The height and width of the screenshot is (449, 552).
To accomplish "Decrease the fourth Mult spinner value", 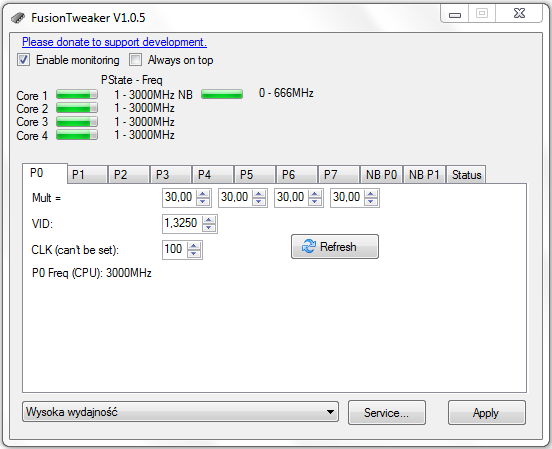I will click(x=371, y=201).
